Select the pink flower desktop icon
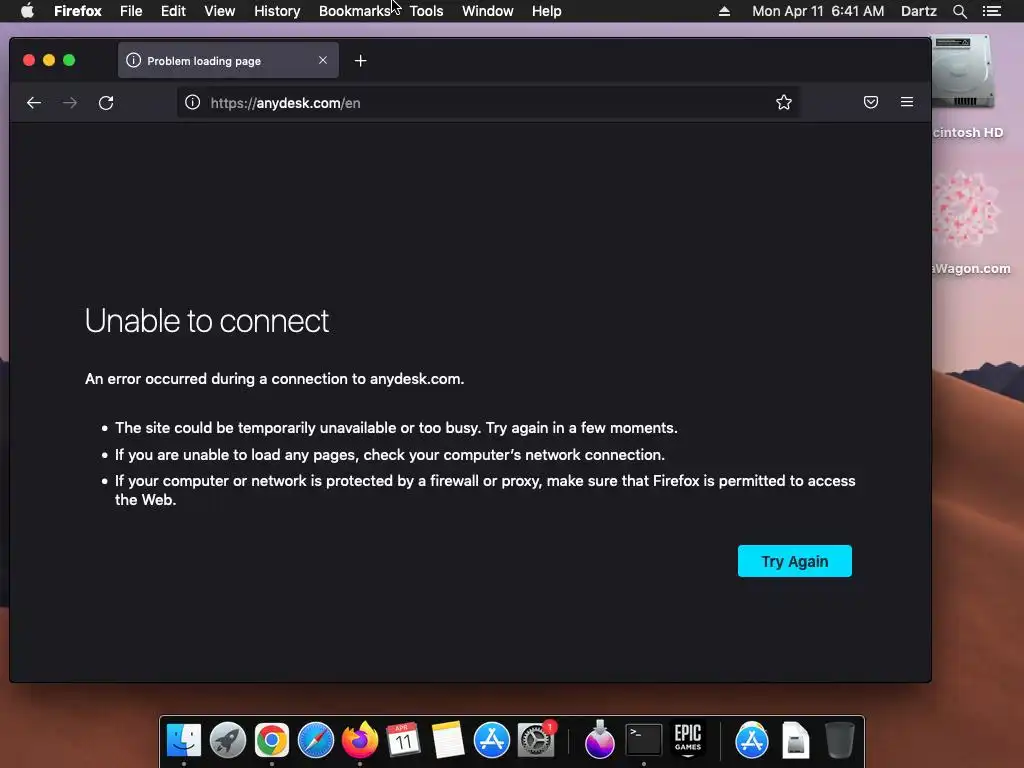Viewport: 1024px width, 768px height. (965, 208)
